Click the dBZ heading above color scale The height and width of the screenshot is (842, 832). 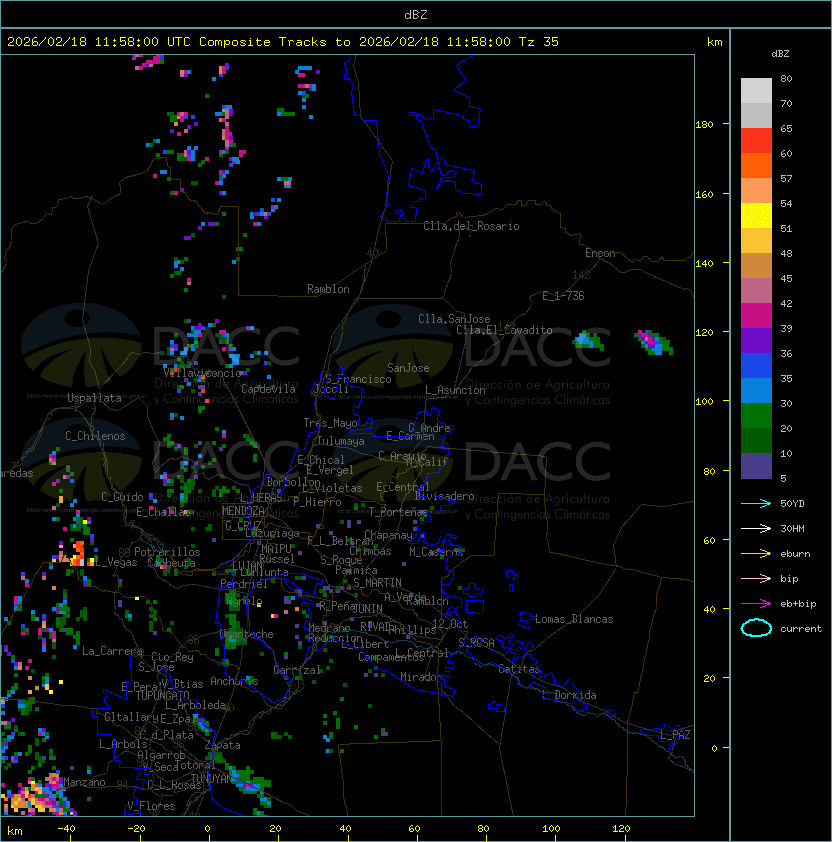click(780, 54)
